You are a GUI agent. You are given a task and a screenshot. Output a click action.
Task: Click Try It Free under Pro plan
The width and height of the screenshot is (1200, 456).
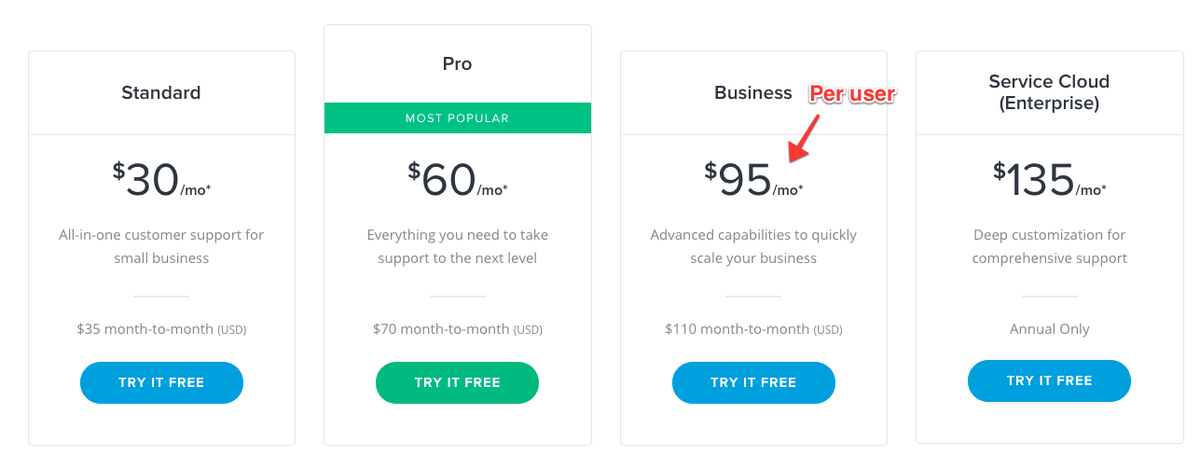tap(457, 383)
